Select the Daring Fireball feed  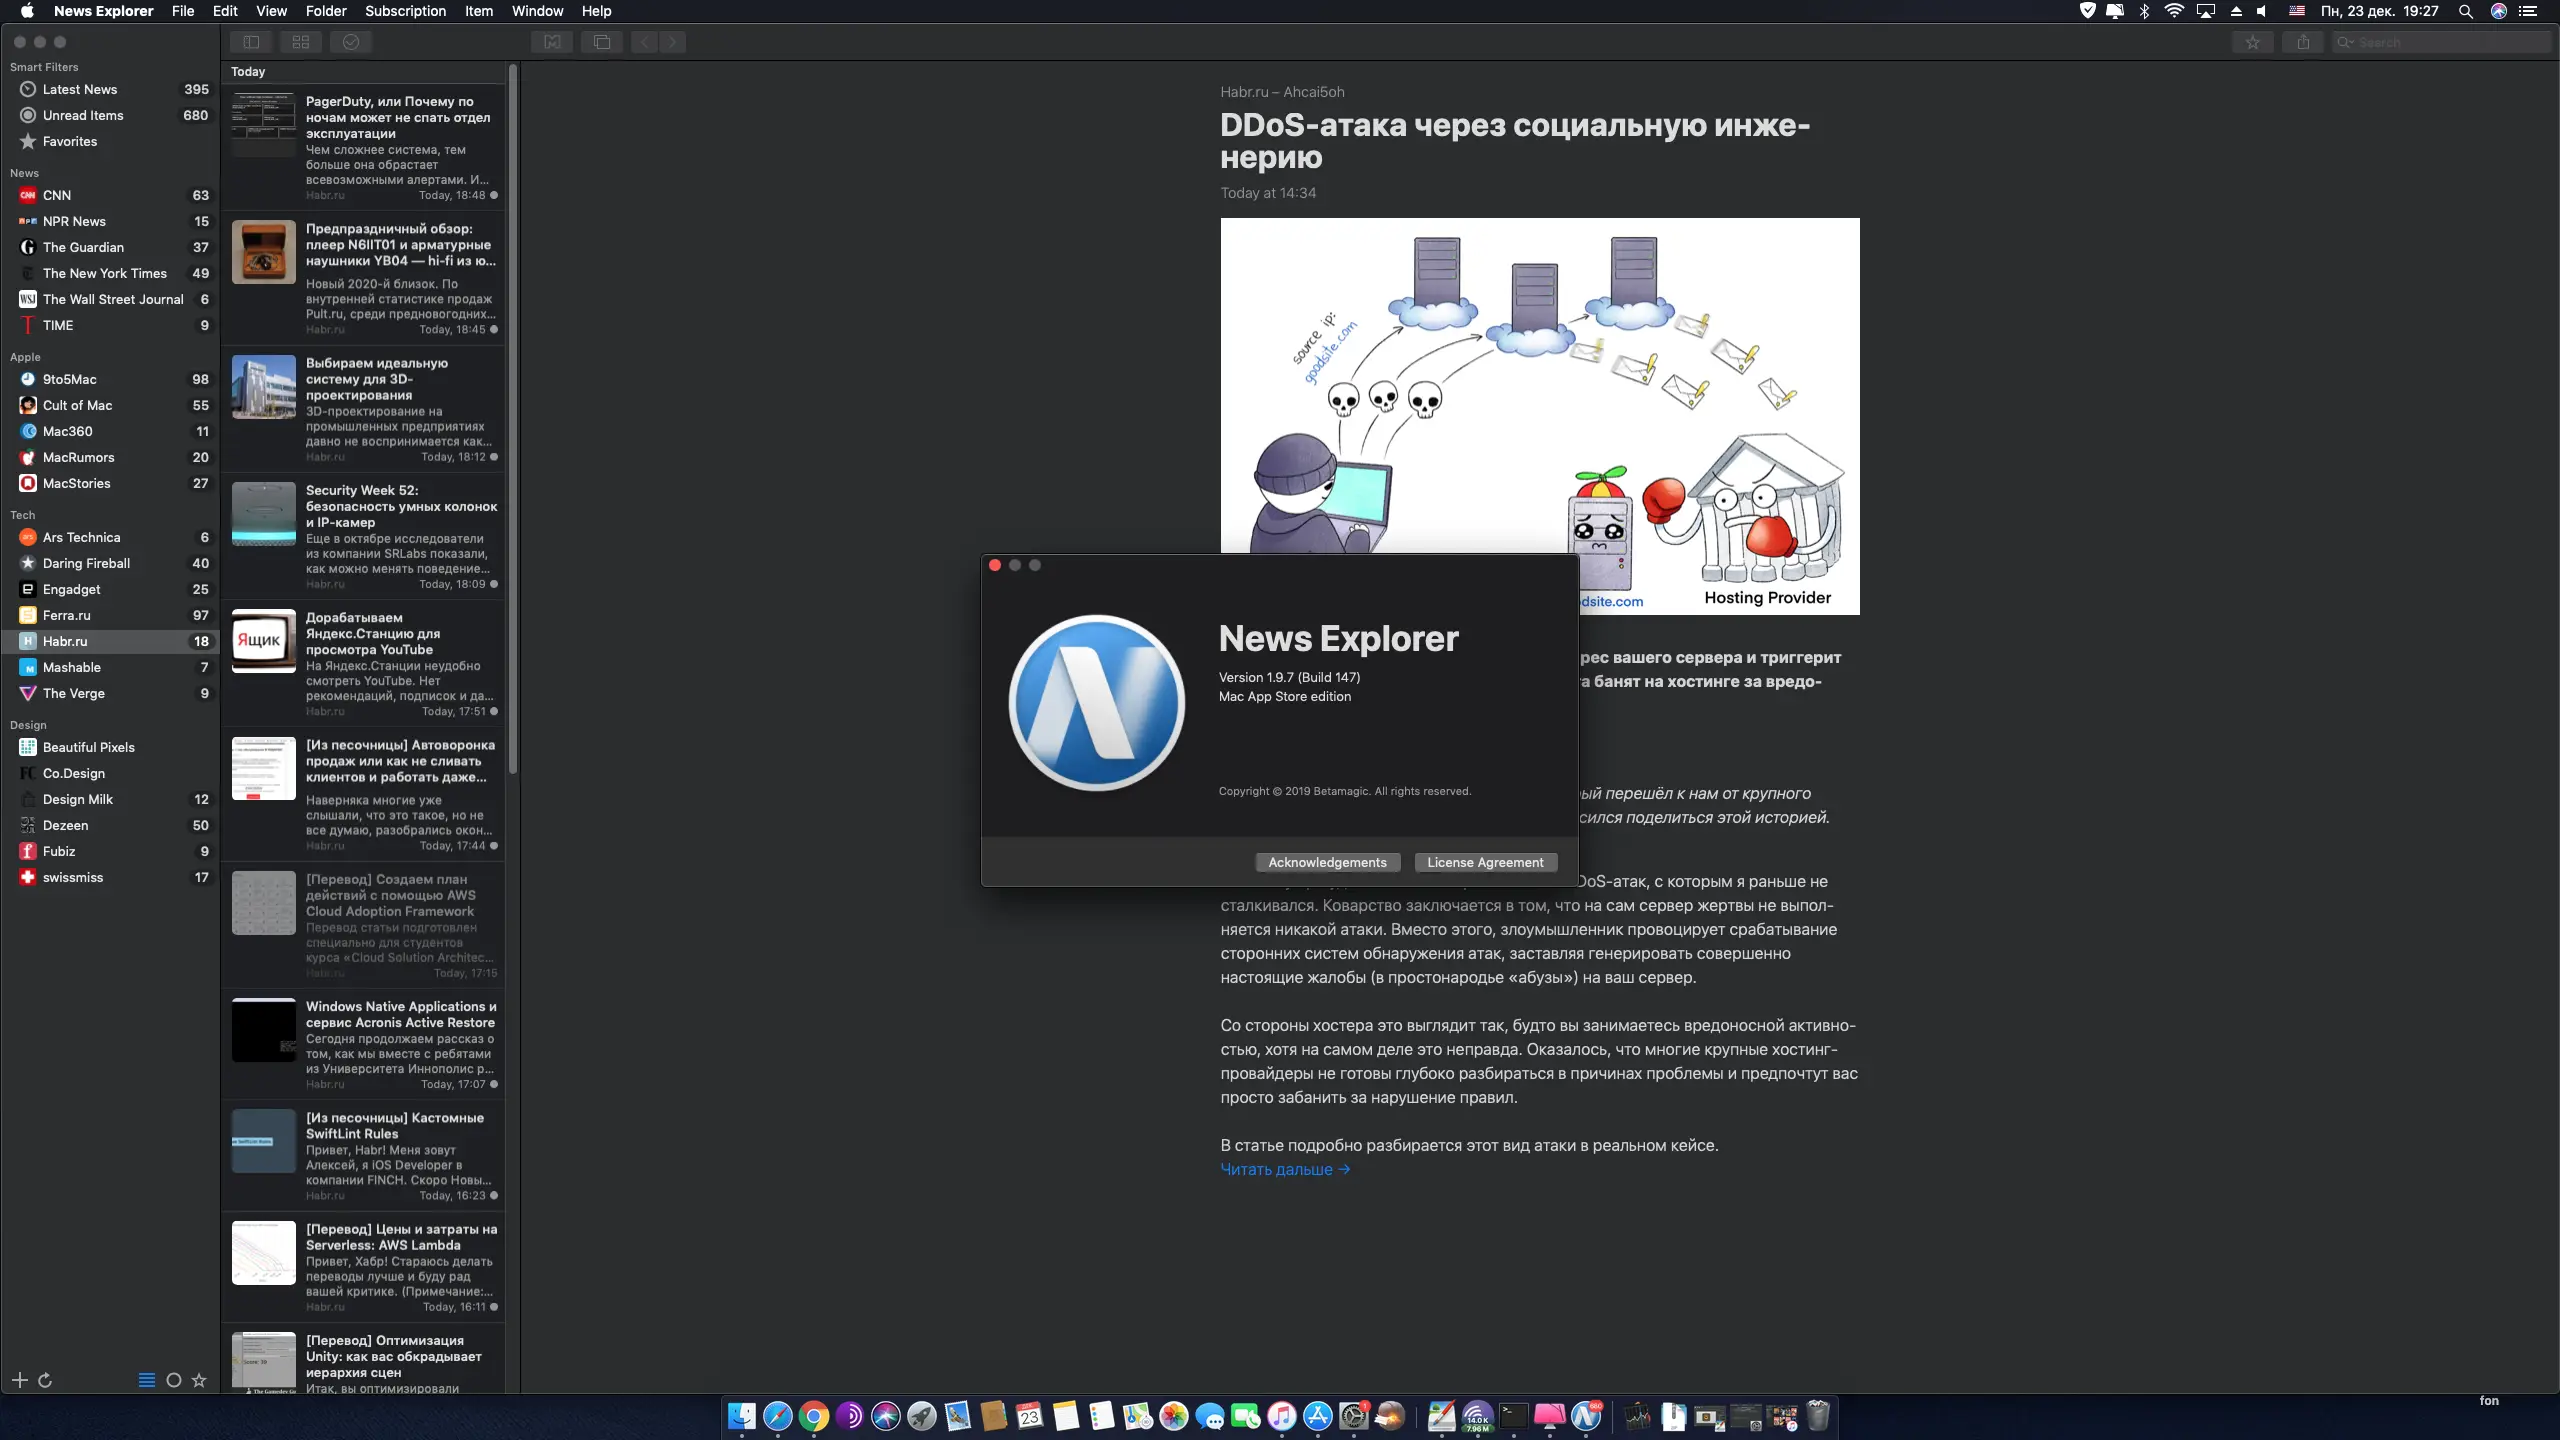pos(110,563)
